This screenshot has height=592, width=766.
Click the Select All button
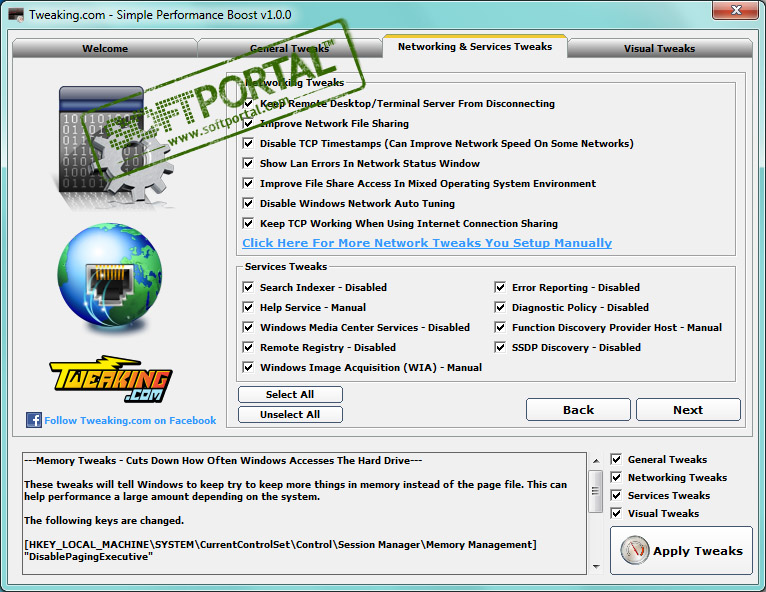pyautogui.click(x=290, y=394)
